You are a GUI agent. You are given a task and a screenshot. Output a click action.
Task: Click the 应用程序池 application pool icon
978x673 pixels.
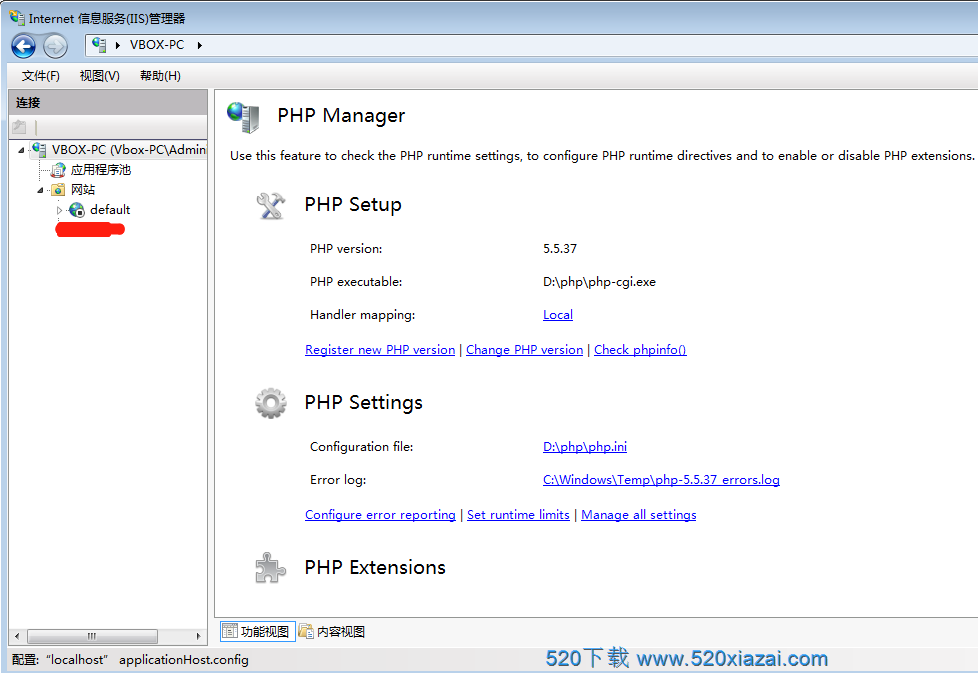pos(58,170)
